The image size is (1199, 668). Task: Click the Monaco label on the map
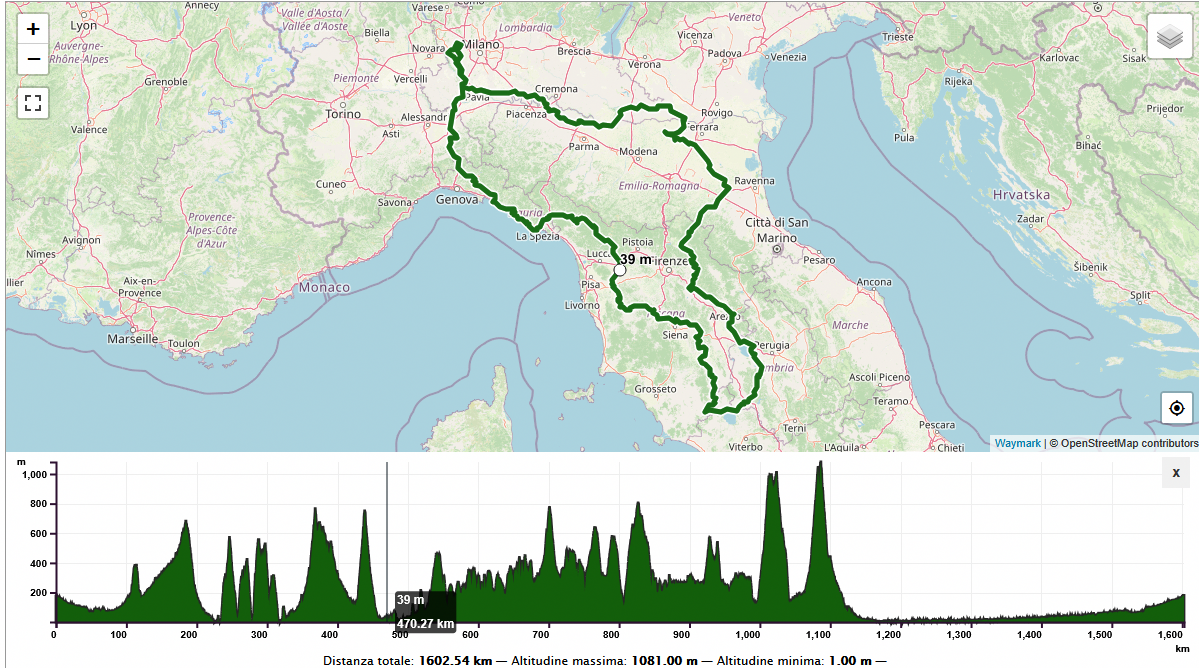(x=324, y=287)
